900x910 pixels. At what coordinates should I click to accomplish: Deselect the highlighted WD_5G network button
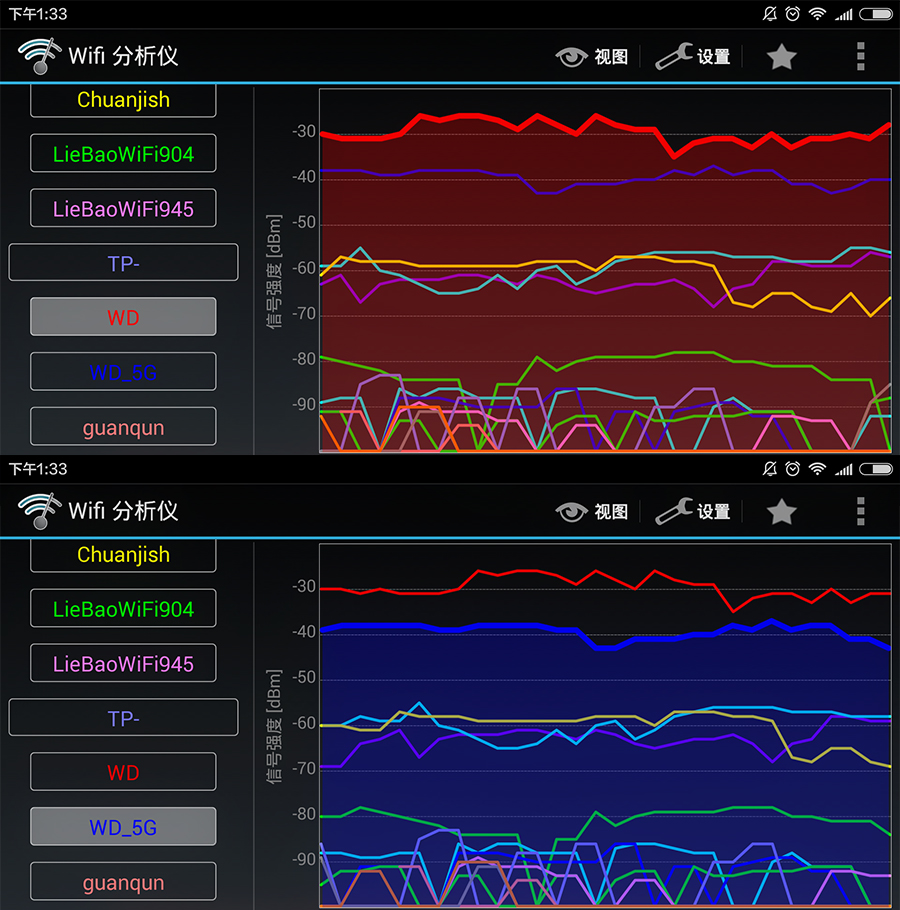point(123,827)
